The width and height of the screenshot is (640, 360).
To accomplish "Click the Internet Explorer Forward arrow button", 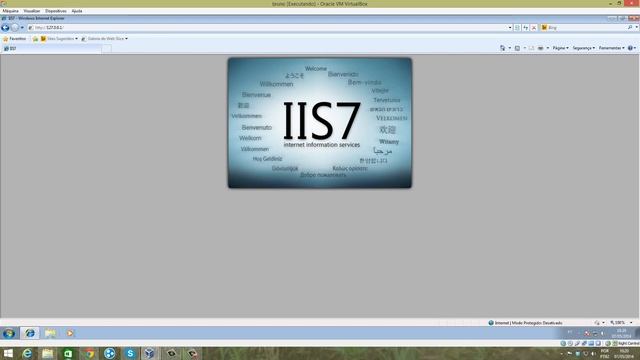I will (15, 27).
